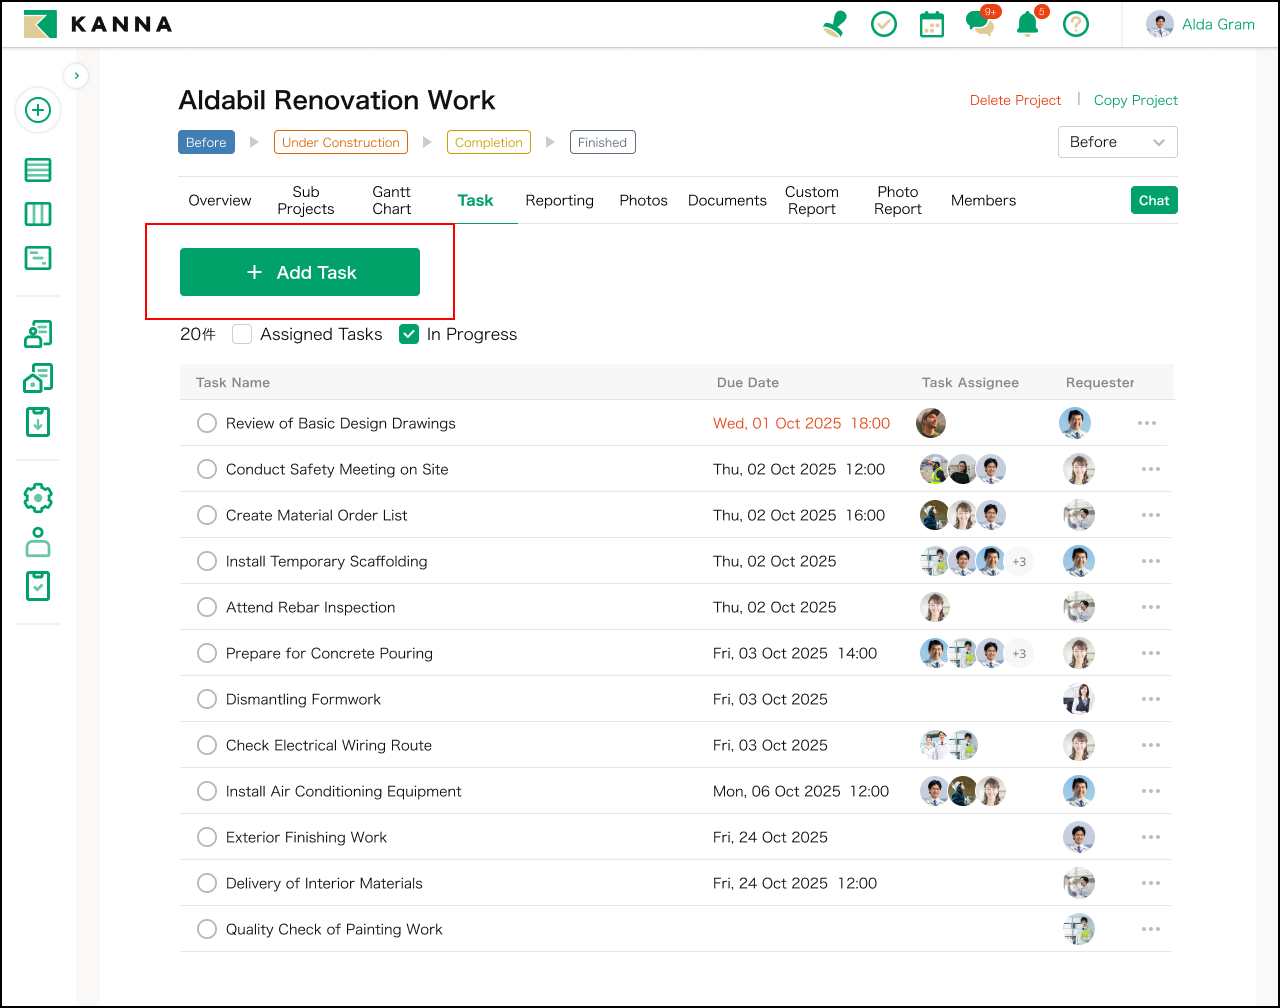This screenshot has width=1280, height=1008.
Task: Open the settings gear in the sidebar
Action: (37, 497)
